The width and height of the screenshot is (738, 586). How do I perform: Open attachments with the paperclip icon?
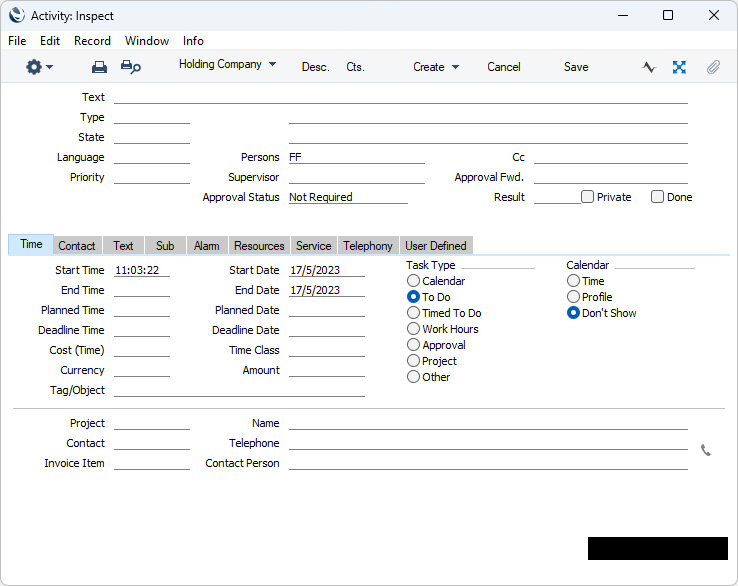[x=713, y=67]
